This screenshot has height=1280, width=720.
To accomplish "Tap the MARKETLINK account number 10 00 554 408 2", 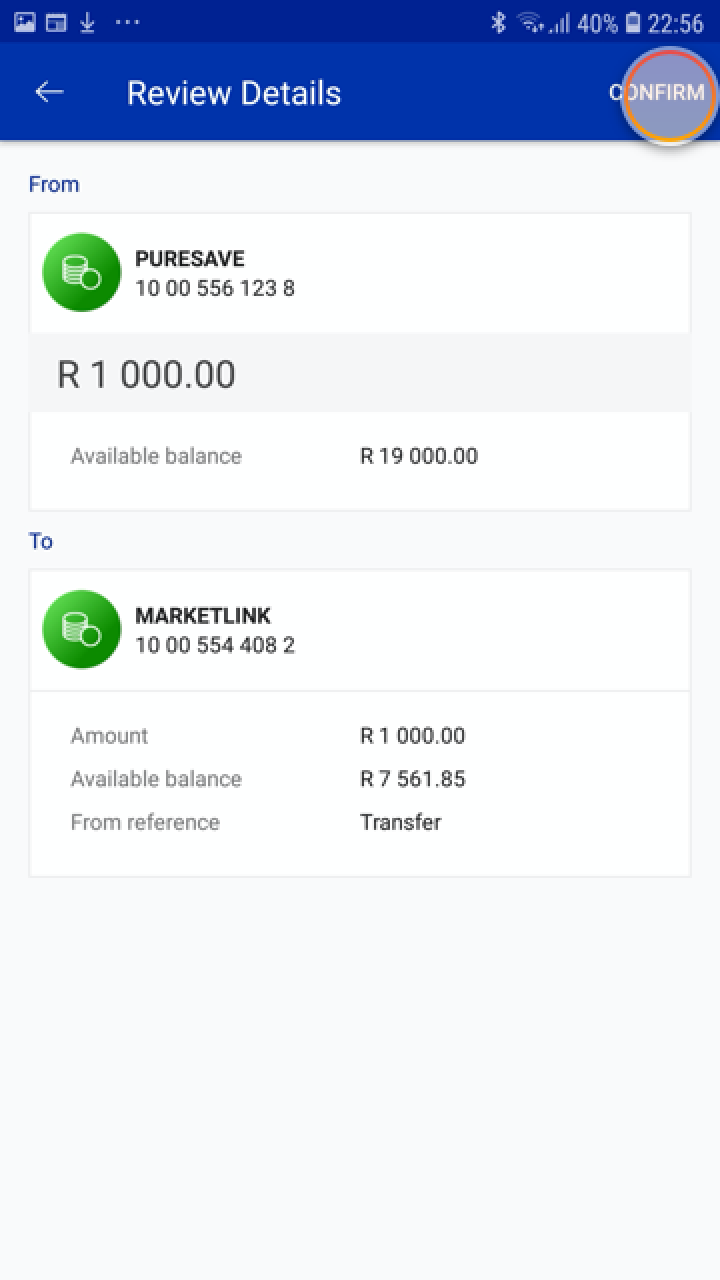I will point(215,646).
